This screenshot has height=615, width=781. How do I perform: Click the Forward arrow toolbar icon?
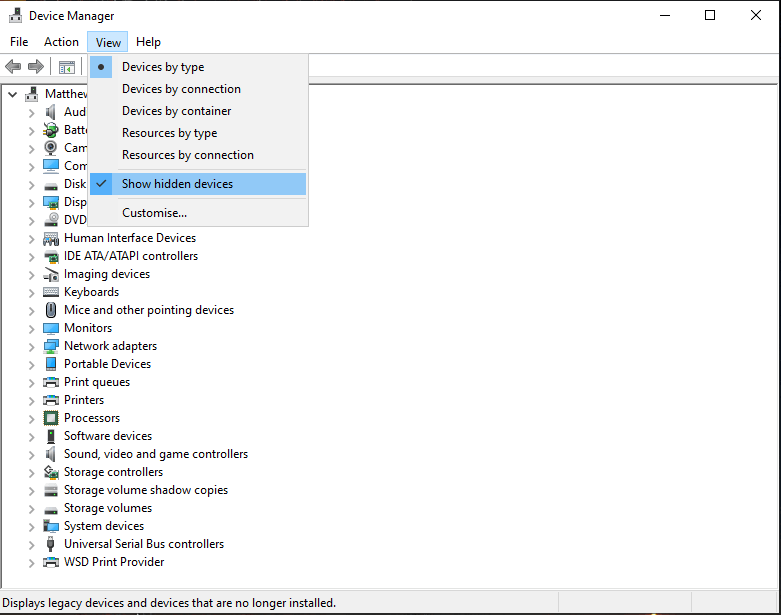point(35,66)
